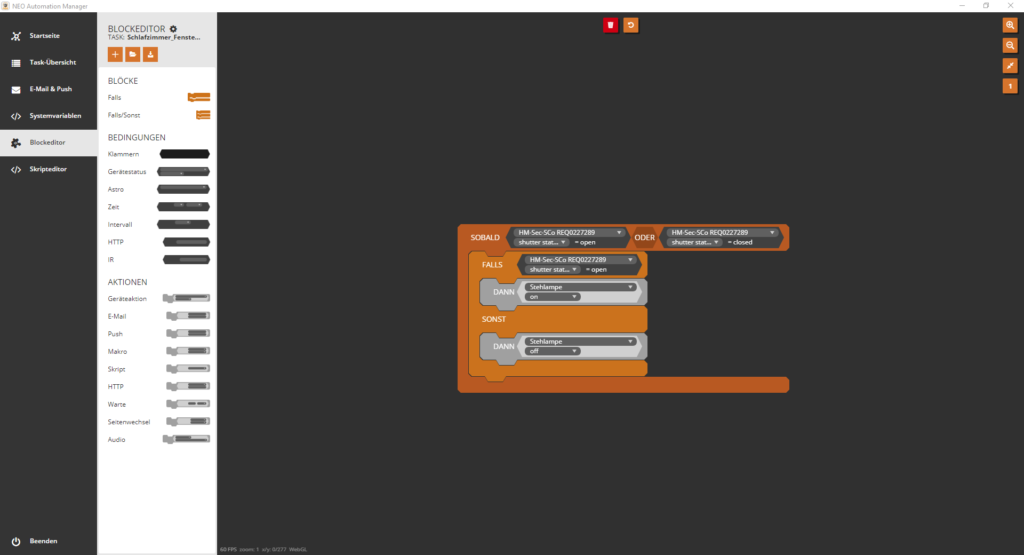1024x555 pixels.
Task: Open the gear settings next to BLOCKEDITOR
Action: point(173,29)
